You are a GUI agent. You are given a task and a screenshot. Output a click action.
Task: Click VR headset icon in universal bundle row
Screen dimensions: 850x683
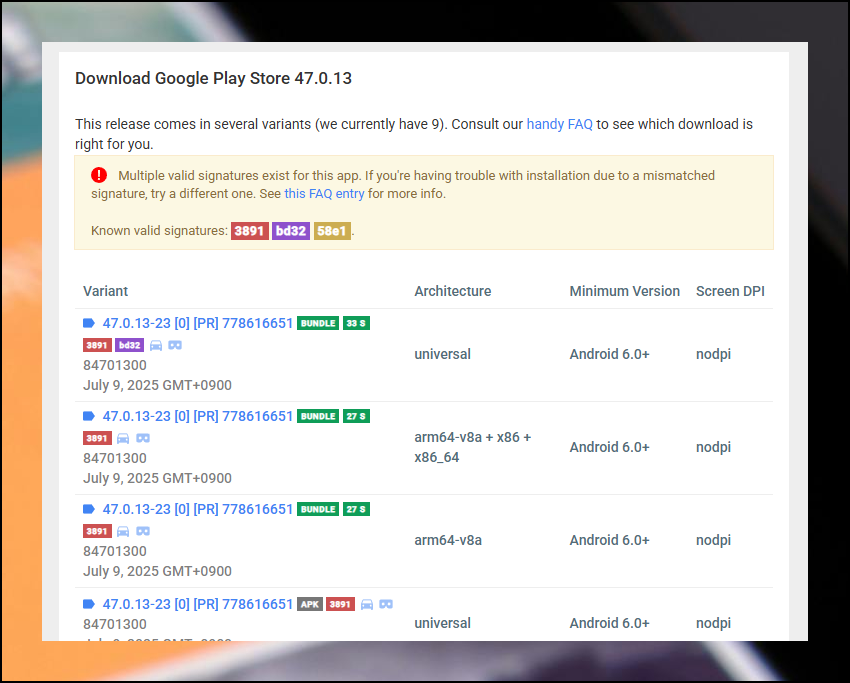point(175,345)
